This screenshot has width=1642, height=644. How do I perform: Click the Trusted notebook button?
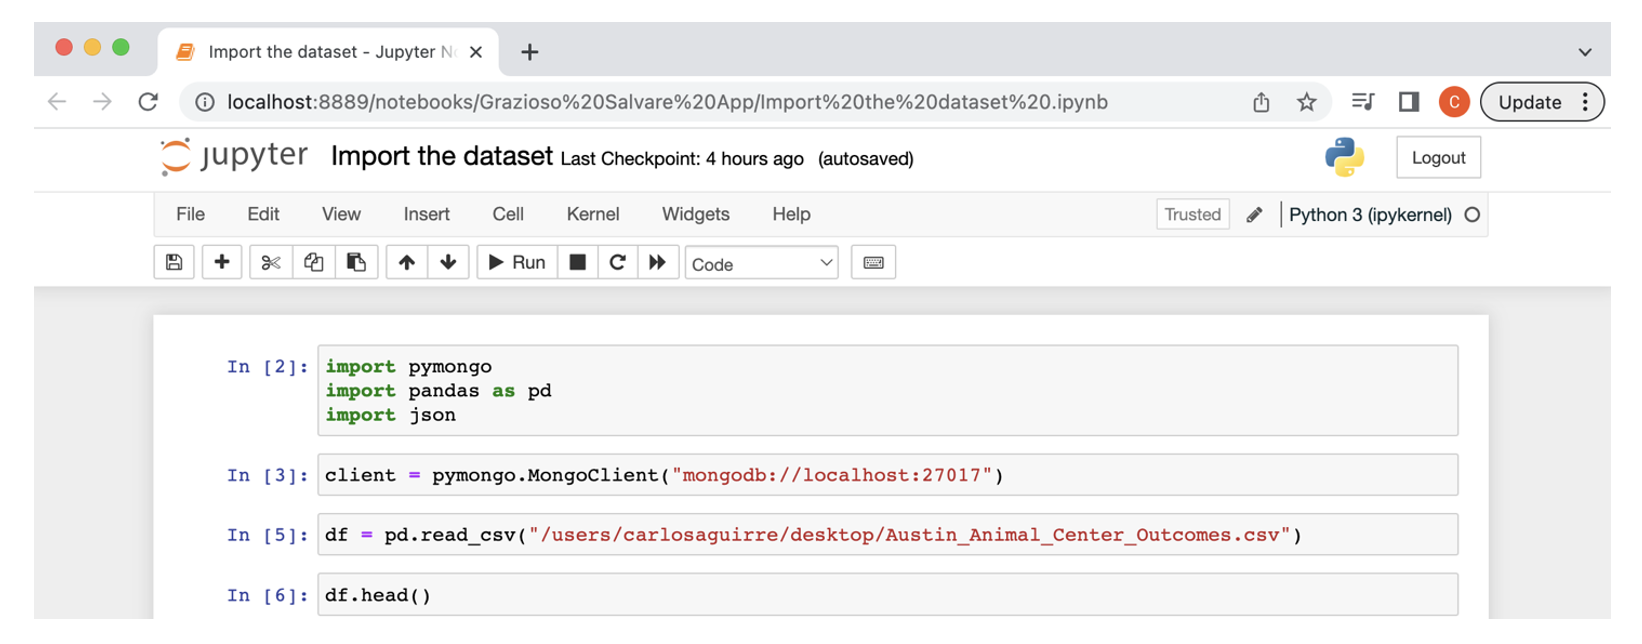pyautogui.click(x=1192, y=214)
